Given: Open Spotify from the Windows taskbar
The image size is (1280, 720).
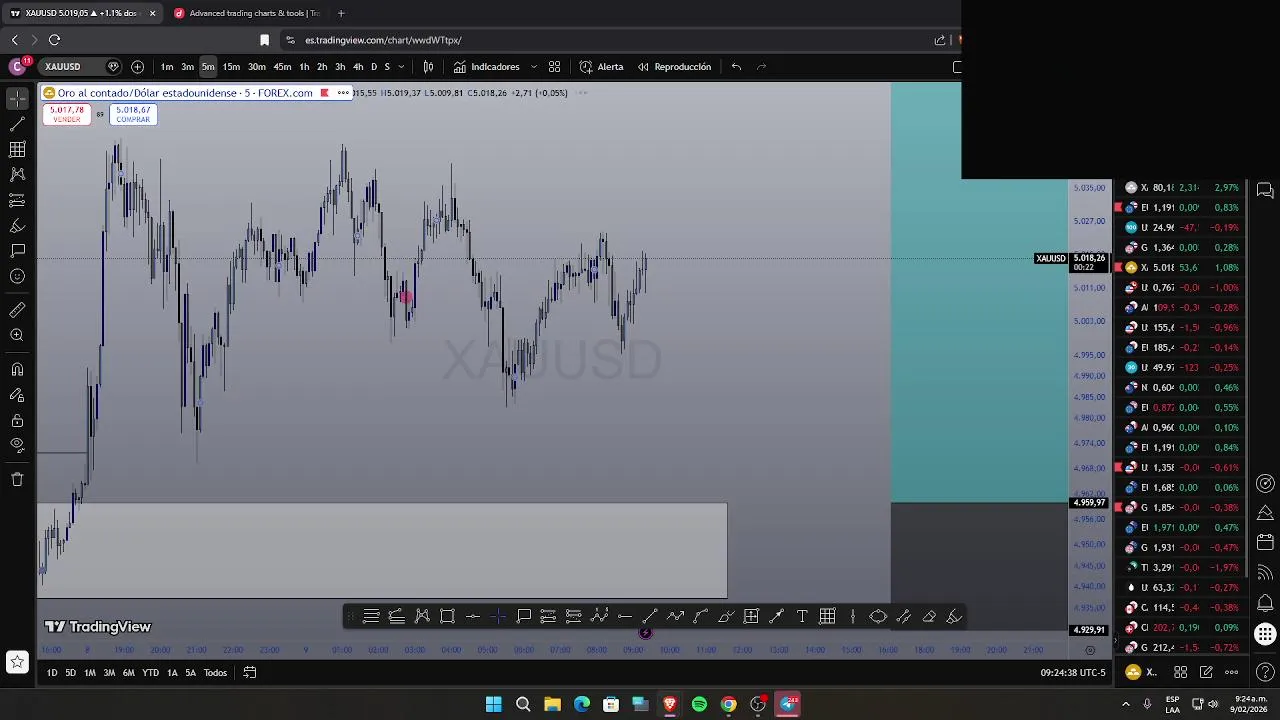Looking at the screenshot, I should [699, 704].
